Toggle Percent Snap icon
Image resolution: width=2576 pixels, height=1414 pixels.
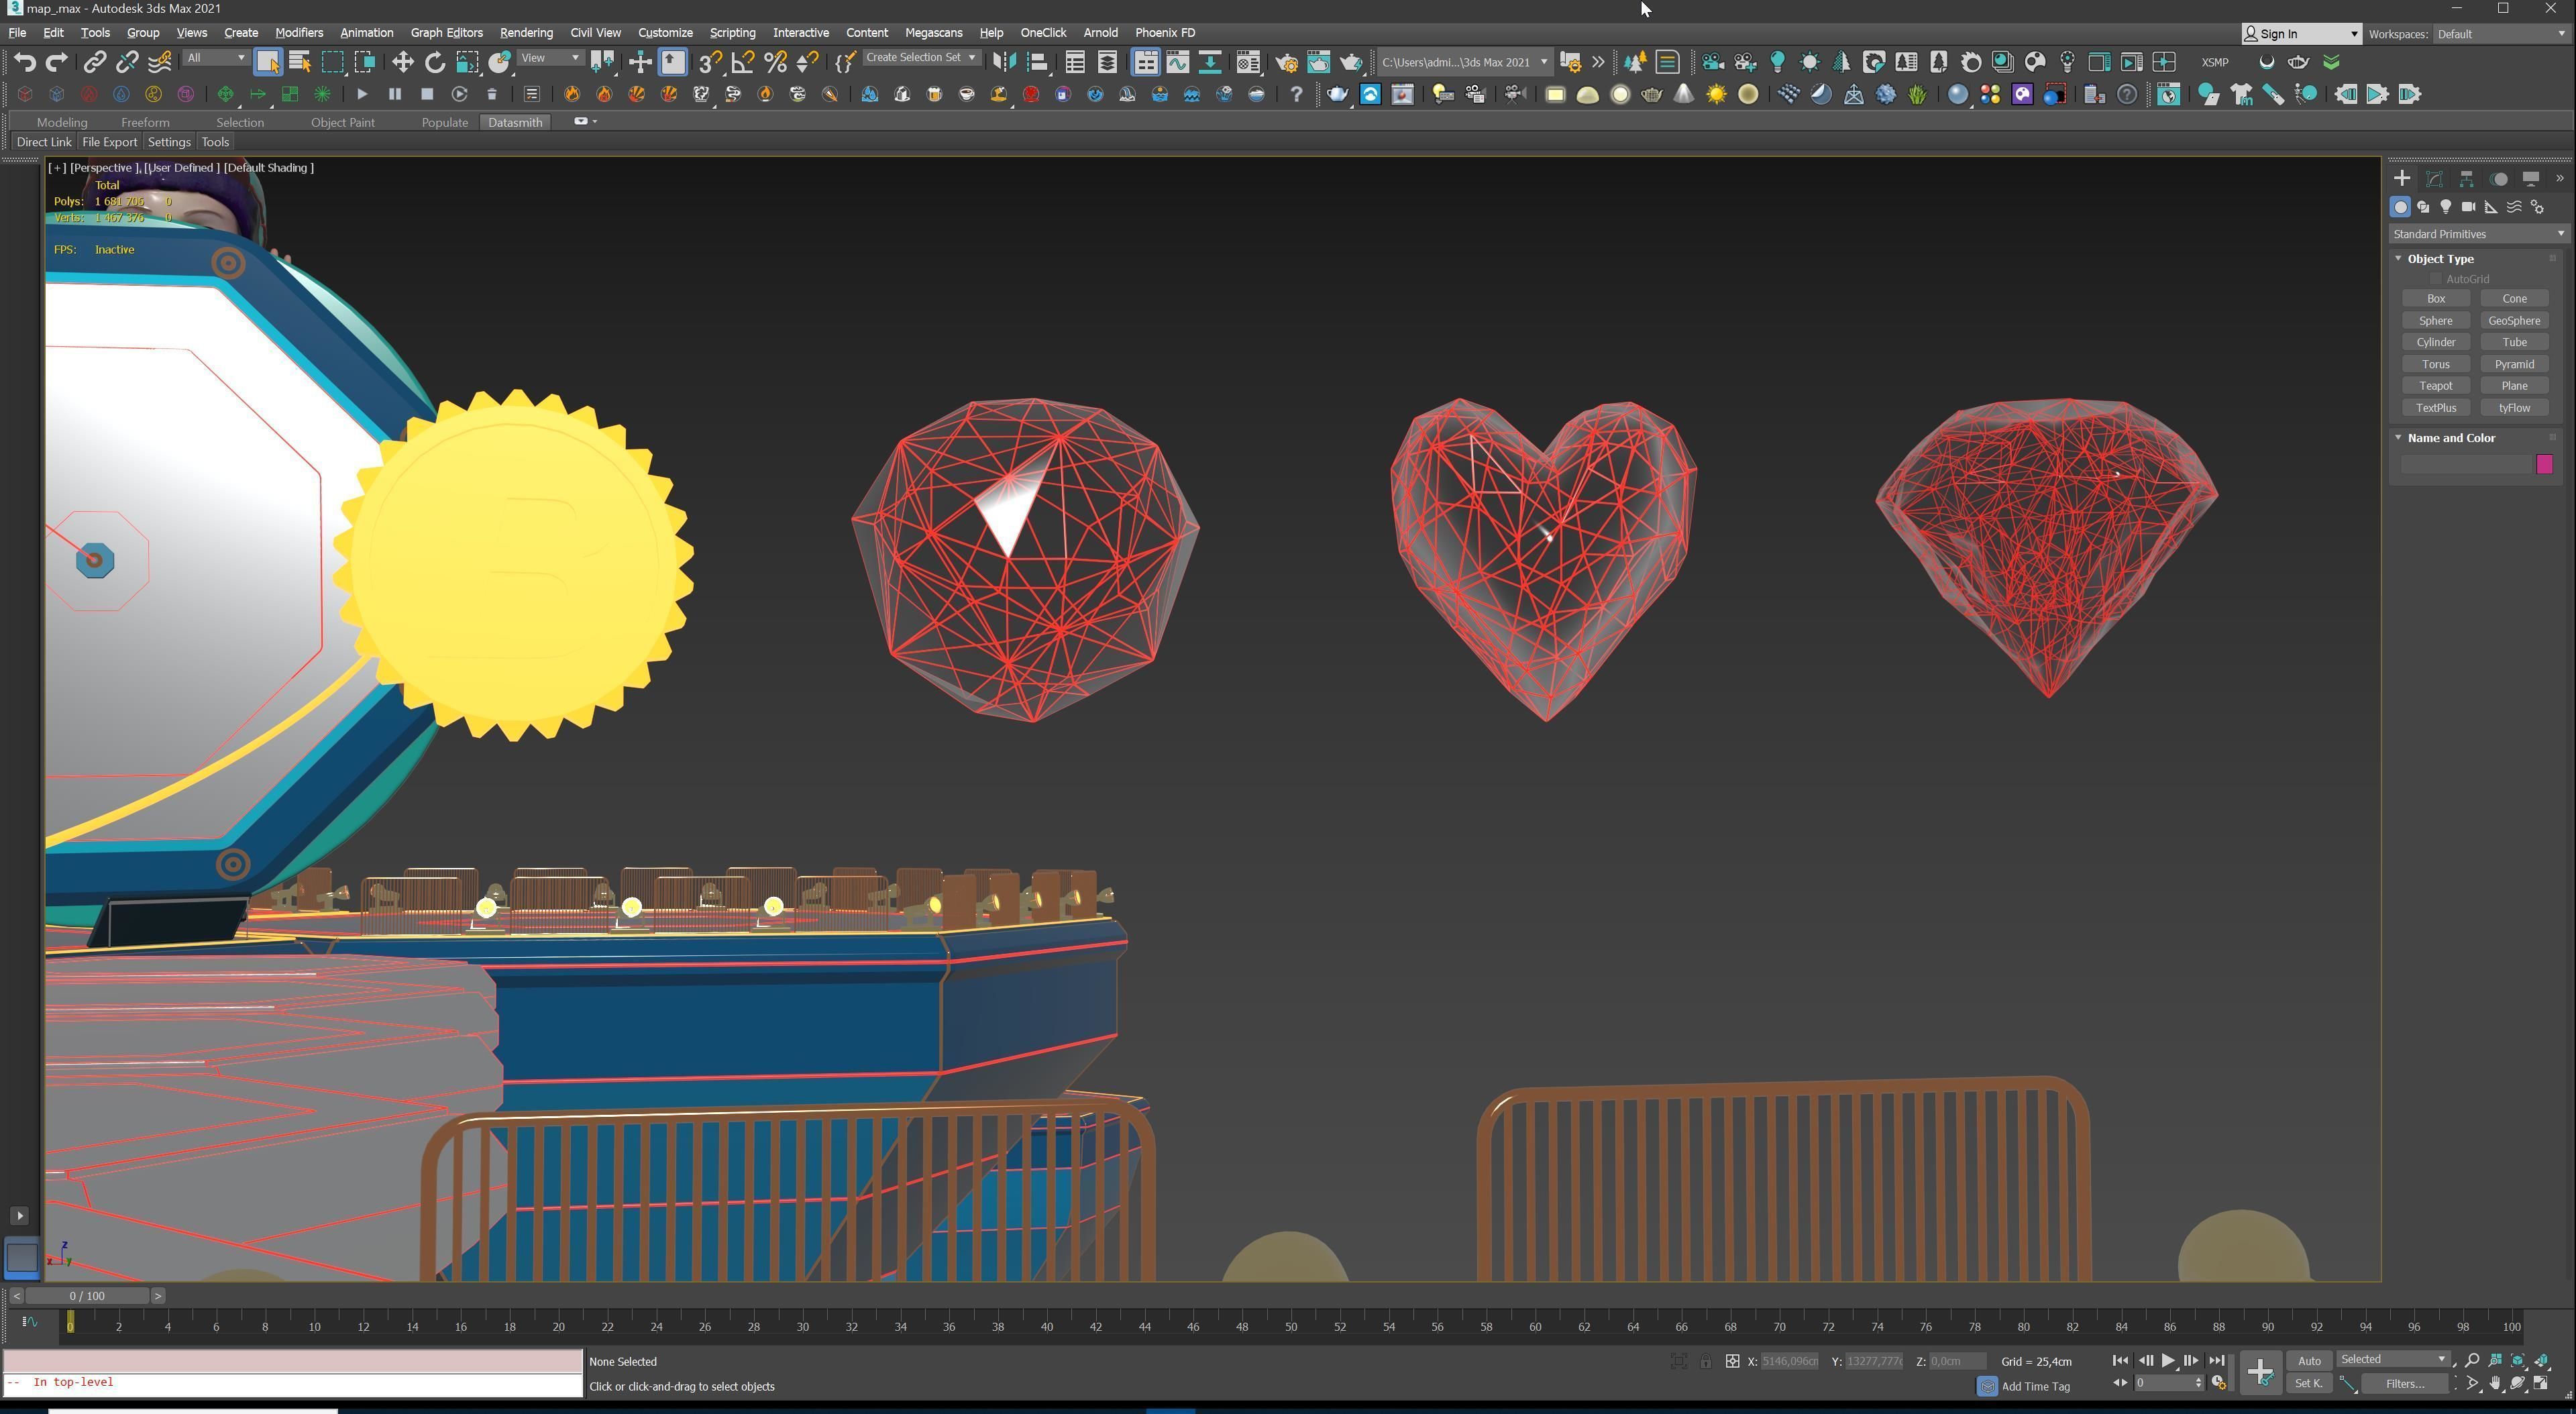[x=775, y=62]
